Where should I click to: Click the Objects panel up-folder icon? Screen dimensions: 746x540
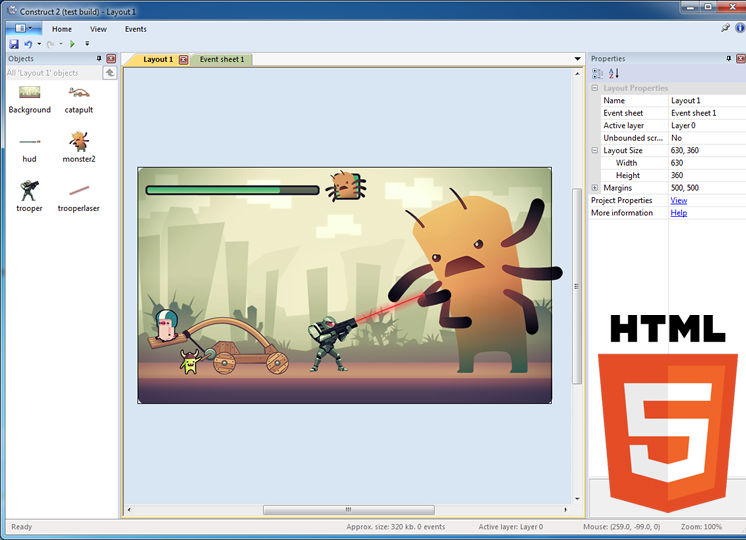(110, 73)
